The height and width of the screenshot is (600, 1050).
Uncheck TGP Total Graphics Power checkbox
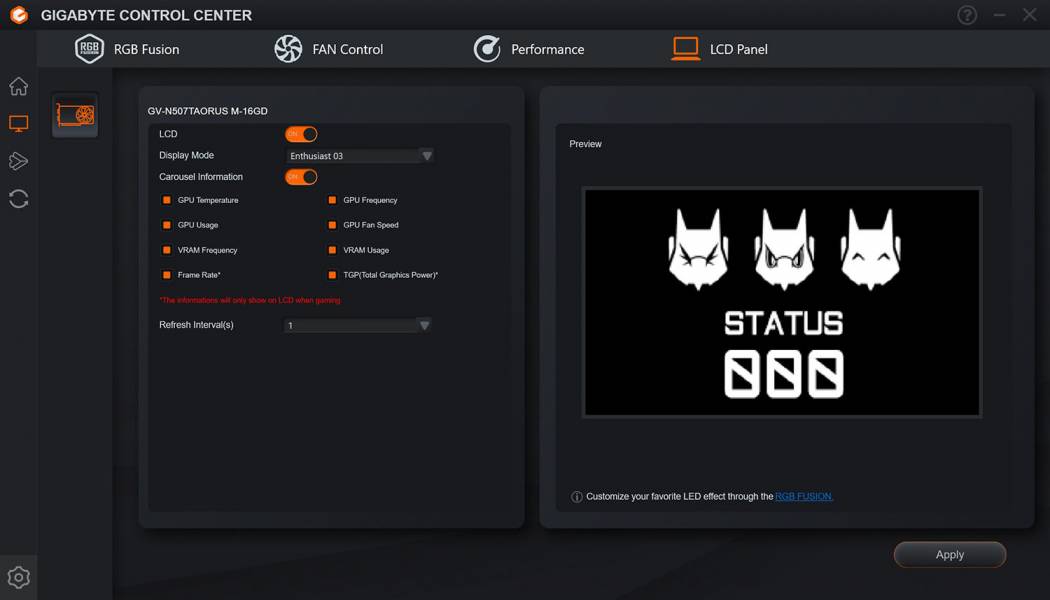[x=332, y=275]
